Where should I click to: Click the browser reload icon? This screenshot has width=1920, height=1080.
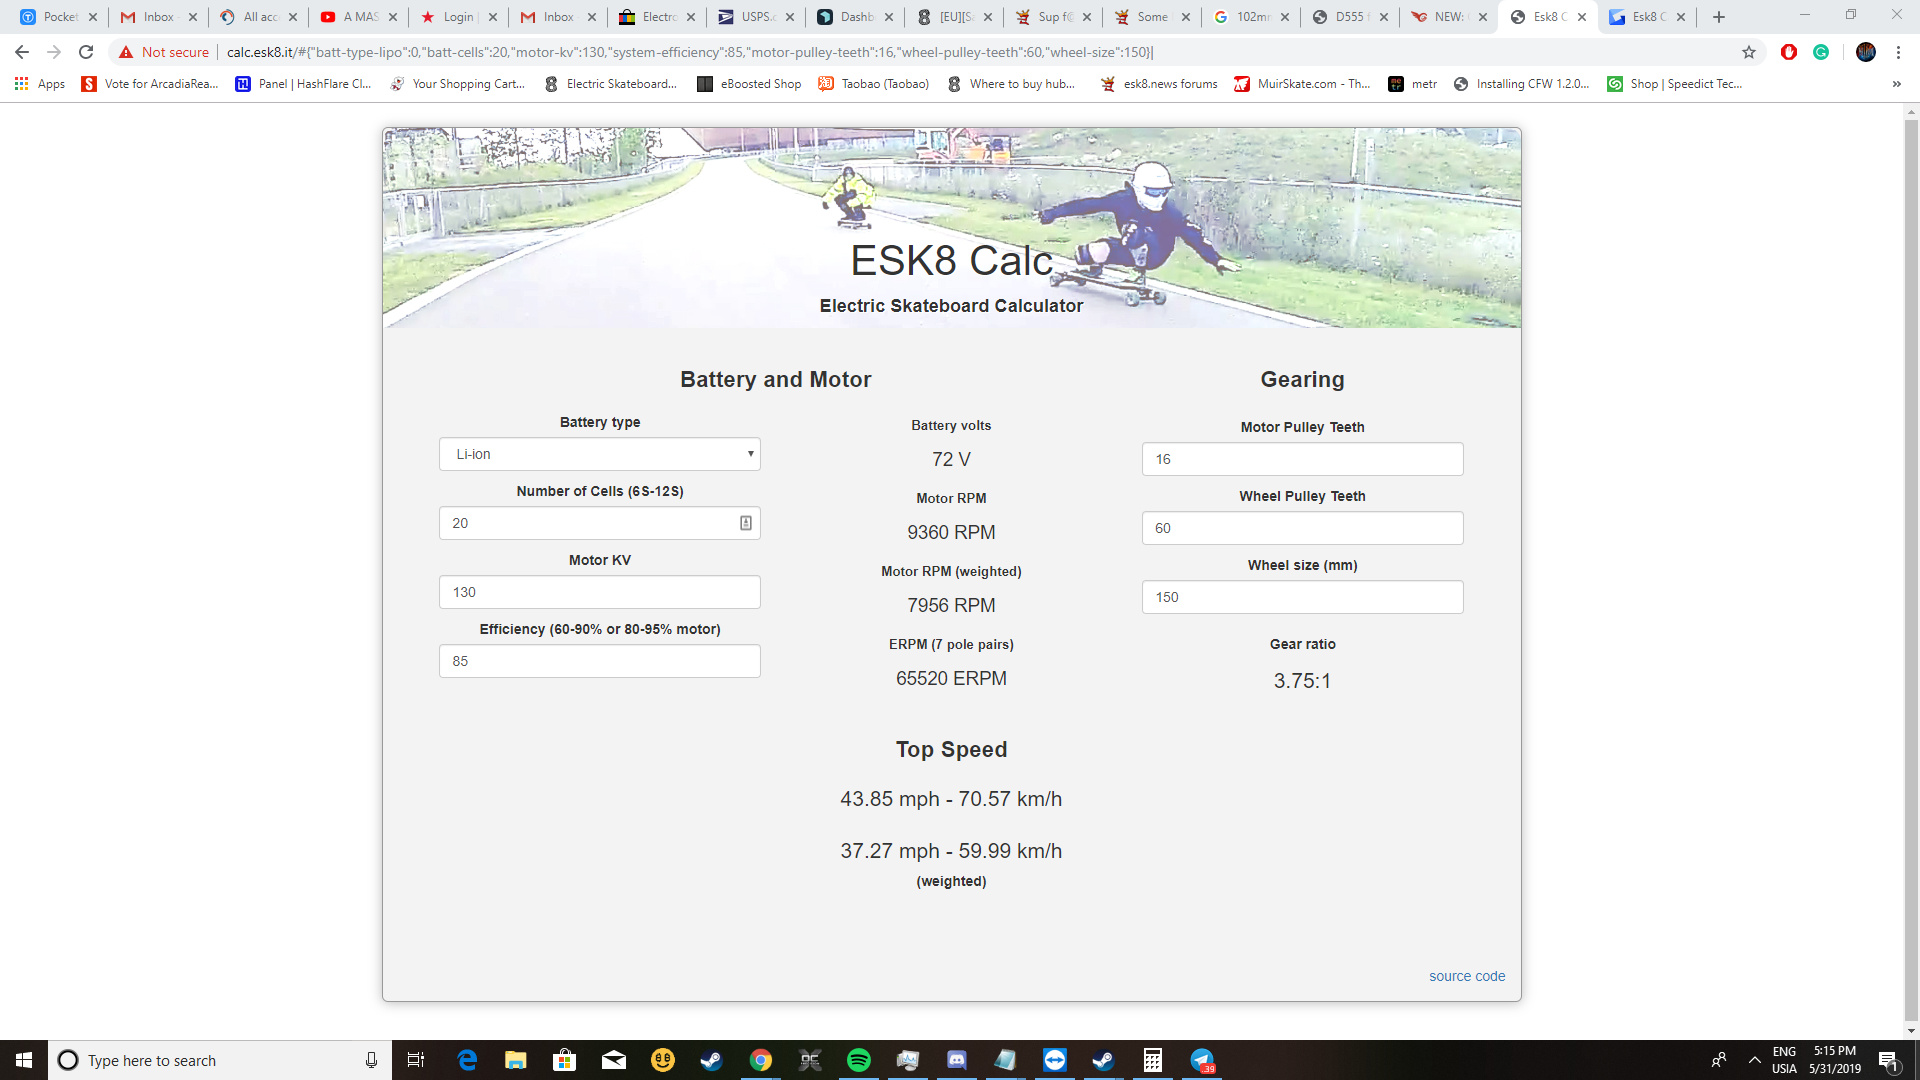click(x=86, y=52)
